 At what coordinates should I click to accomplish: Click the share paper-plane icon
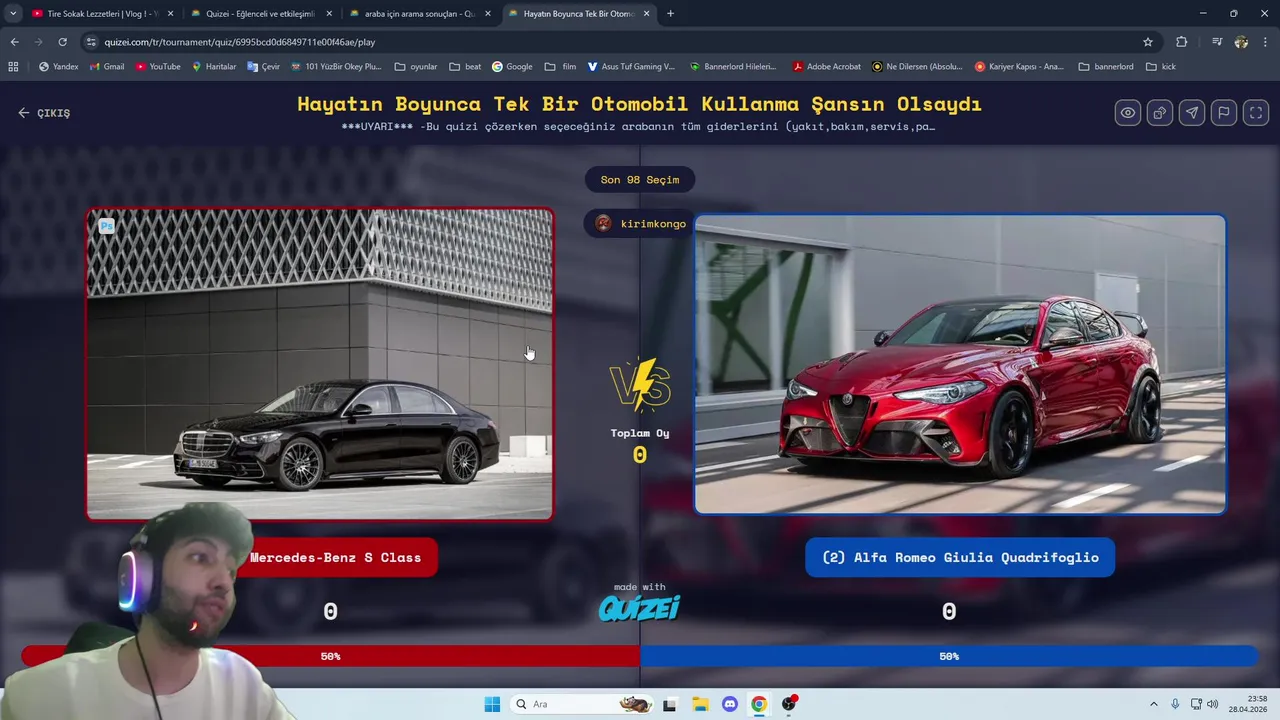click(x=1192, y=113)
